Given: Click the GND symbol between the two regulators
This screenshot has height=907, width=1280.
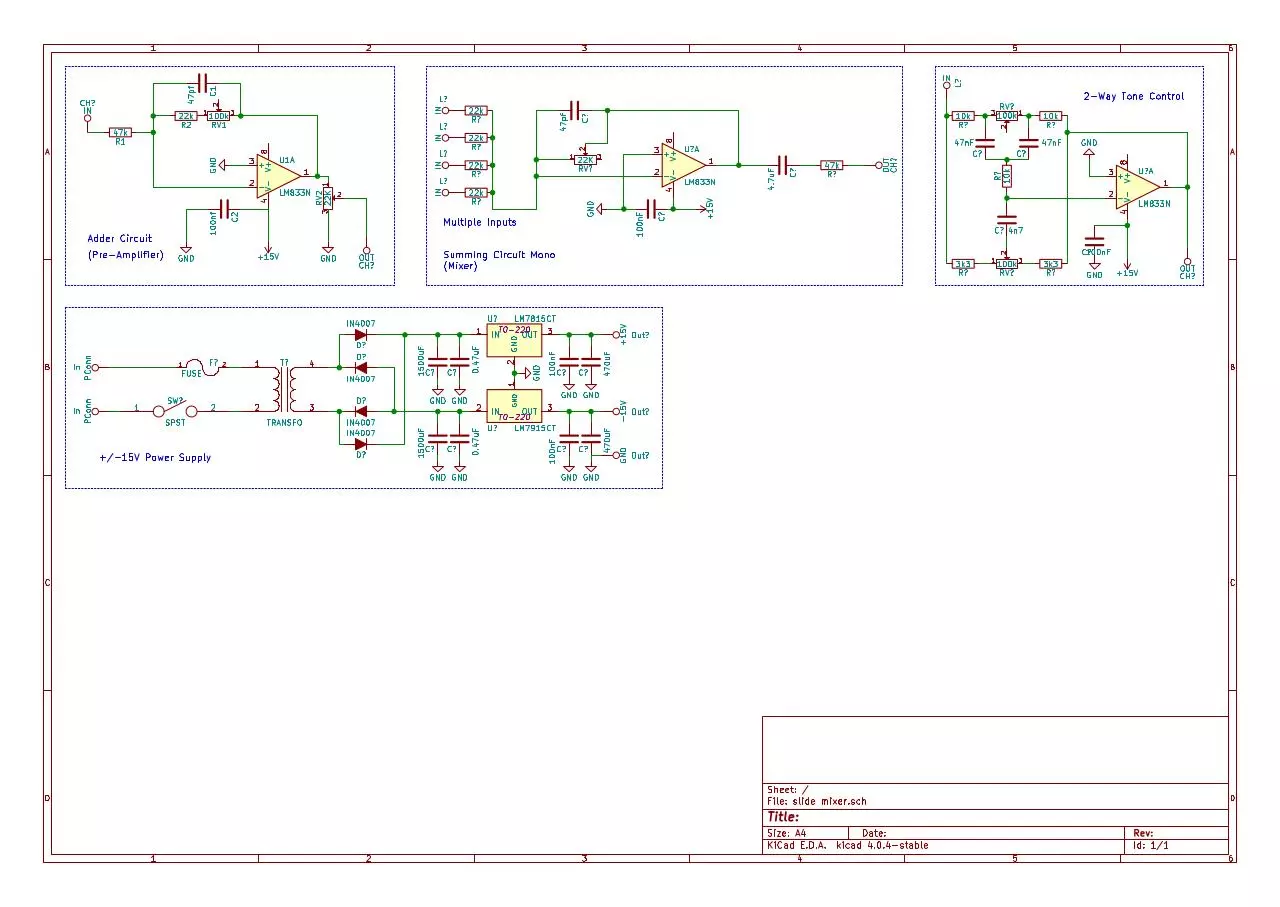Looking at the screenshot, I should click(527, 373).
